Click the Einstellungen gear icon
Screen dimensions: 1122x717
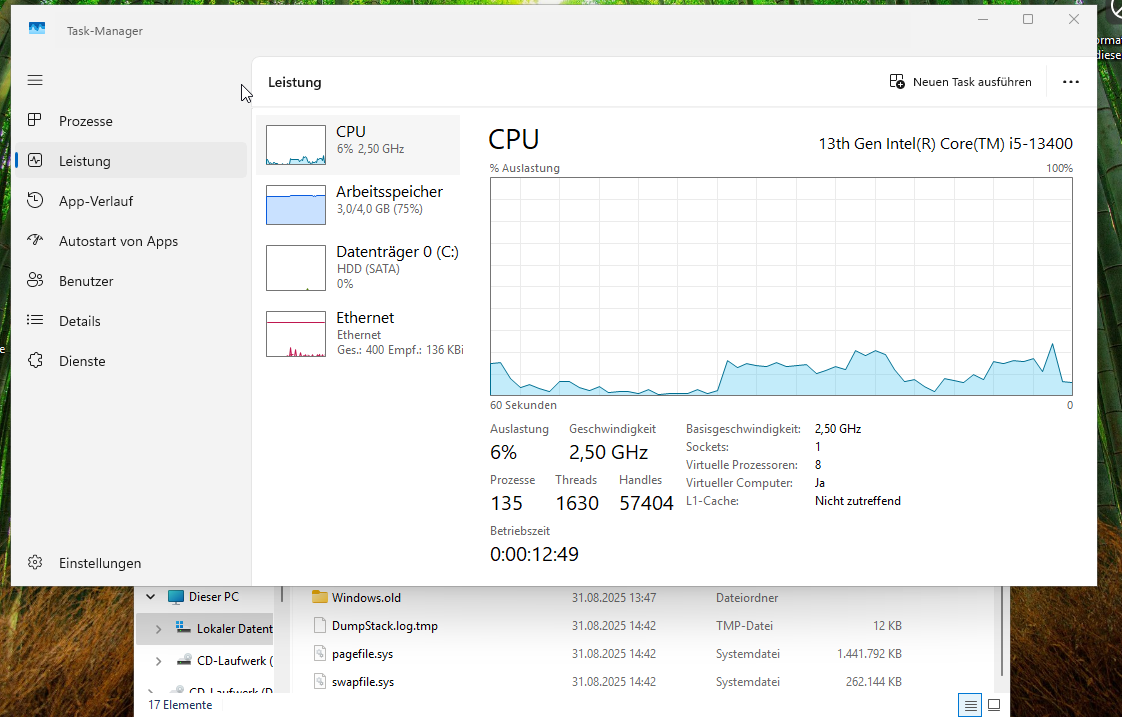pyautogui.click(x=35, y=562)
